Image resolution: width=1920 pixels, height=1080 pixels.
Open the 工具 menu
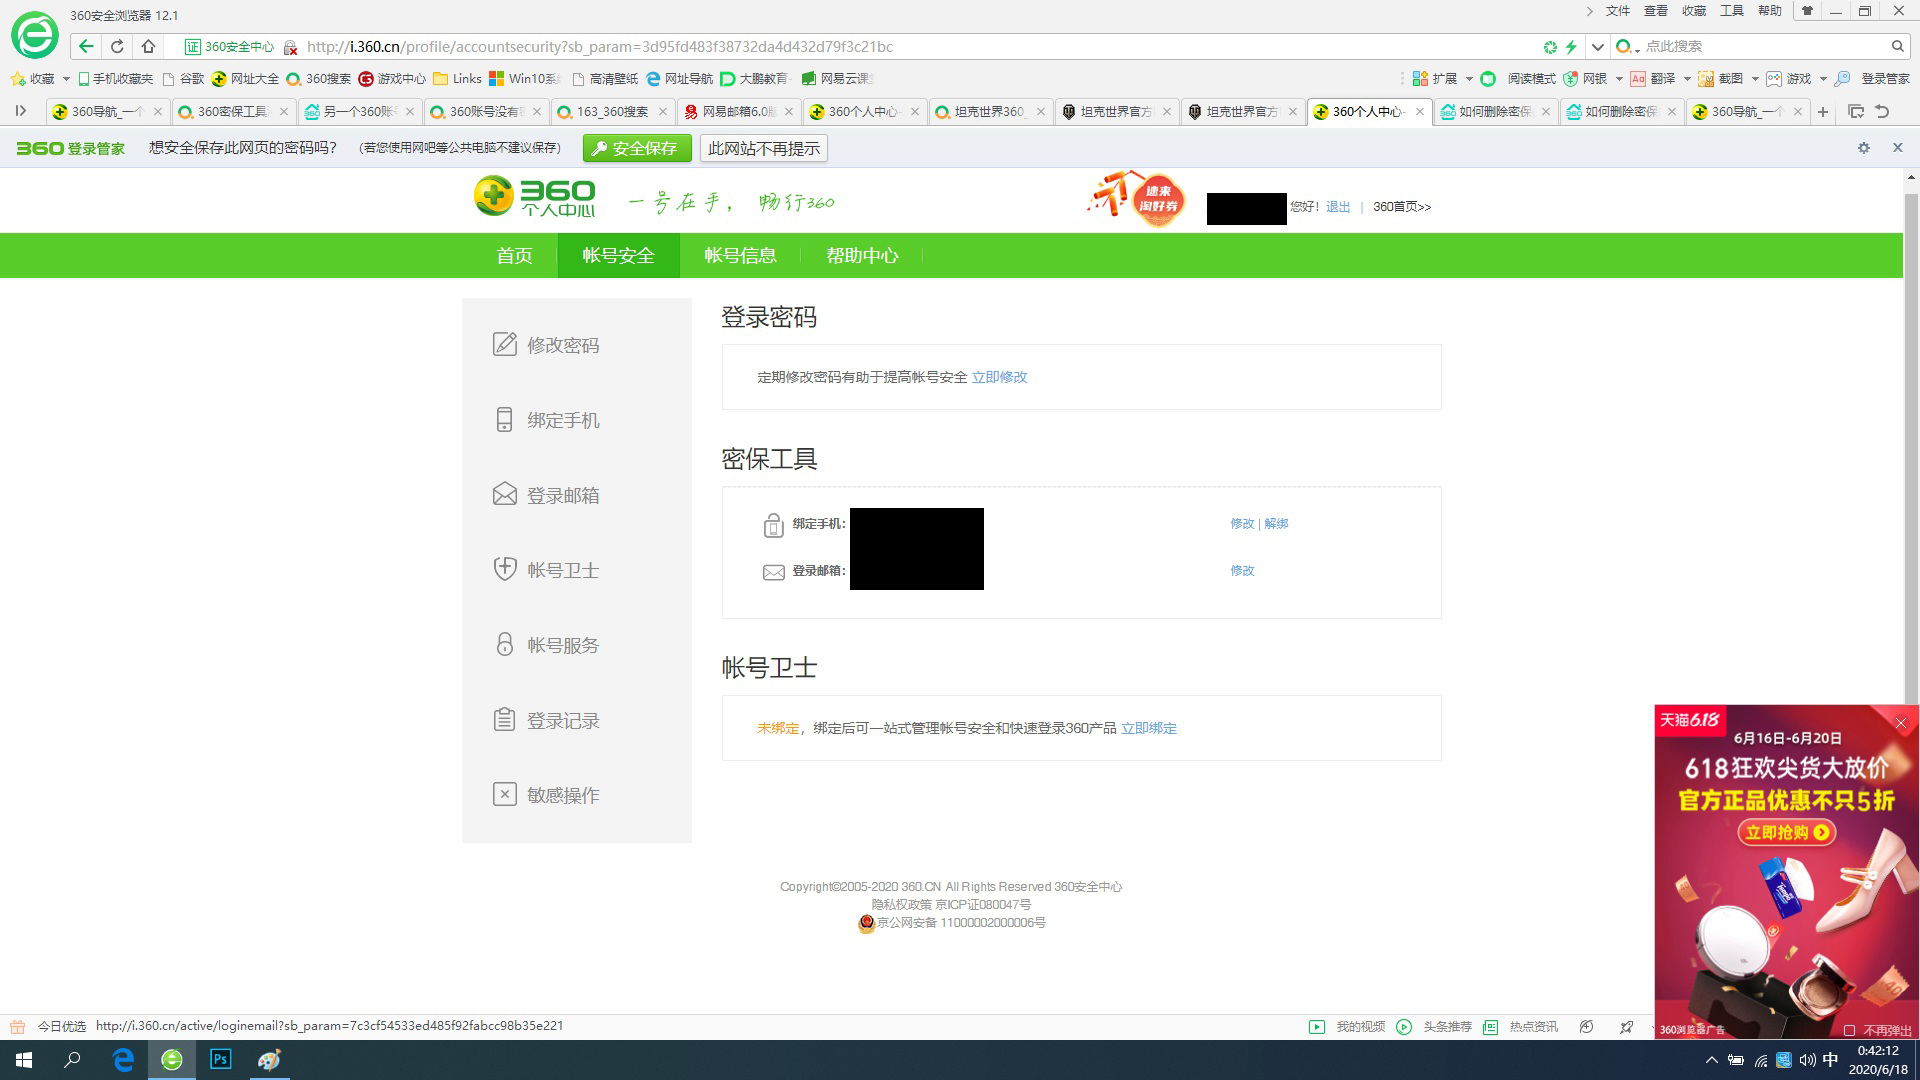click(x=1732, y=11)
